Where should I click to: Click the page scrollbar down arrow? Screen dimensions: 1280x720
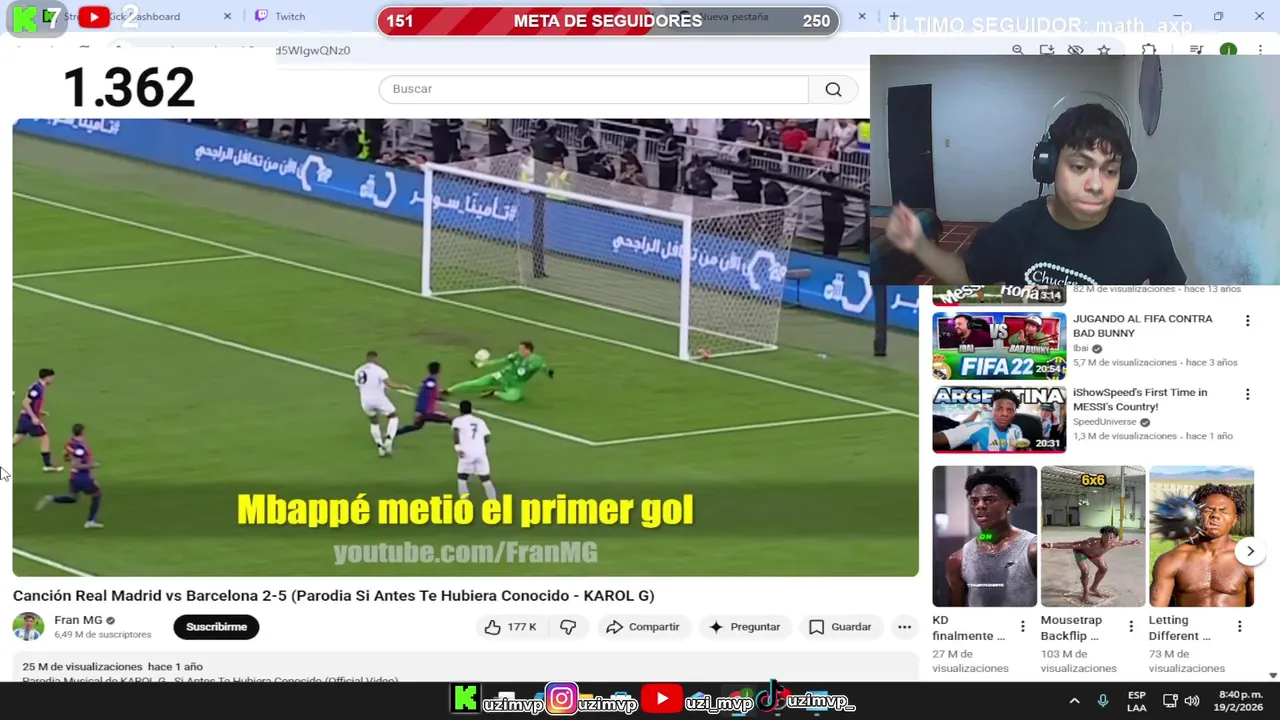(x=1273, y=676)
